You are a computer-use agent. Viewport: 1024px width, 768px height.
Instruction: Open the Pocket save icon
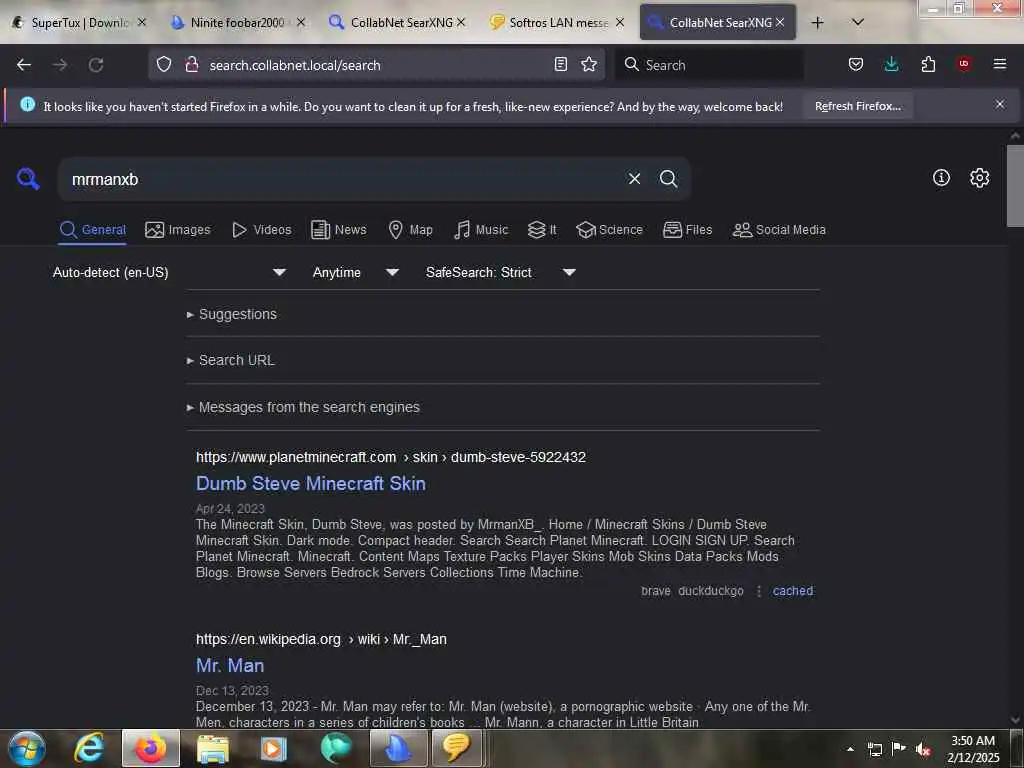coord(856,65)
